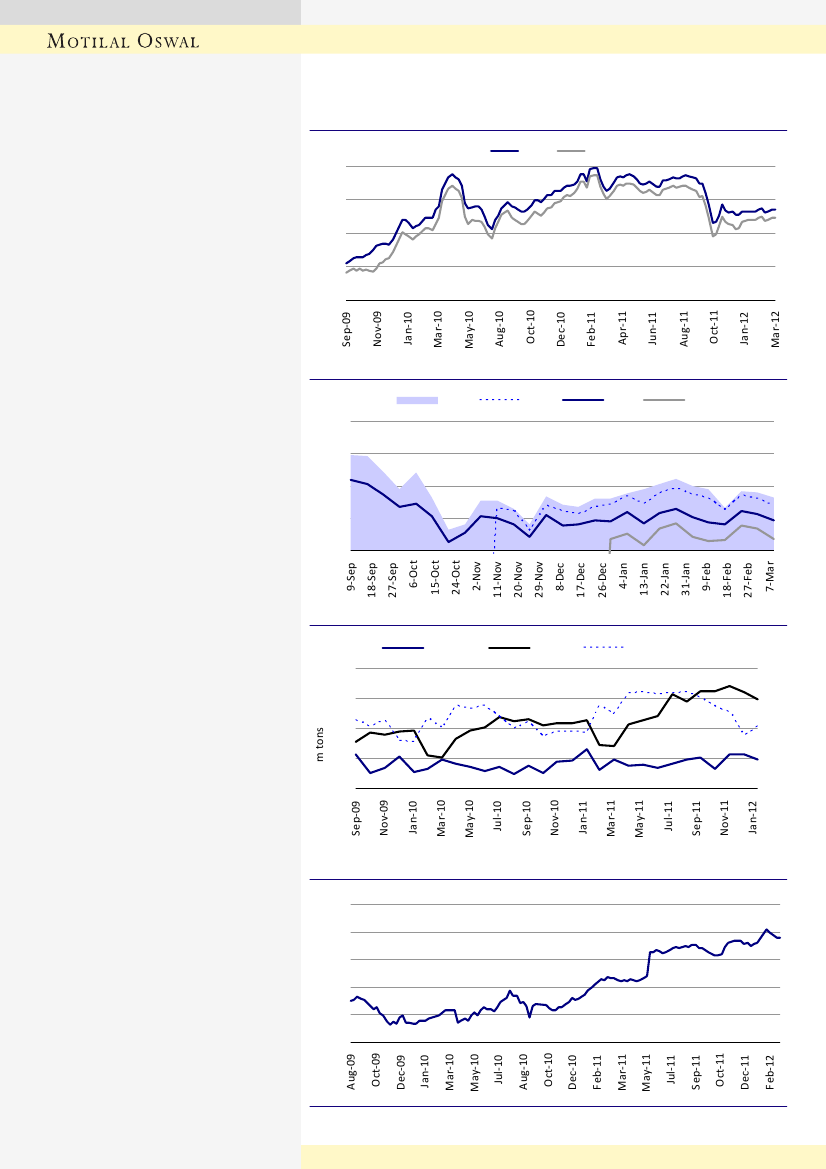The width and height of the screenshot is (826, 1169).
Task: Click the "m tons" axis label
Action: pos(321,744)
